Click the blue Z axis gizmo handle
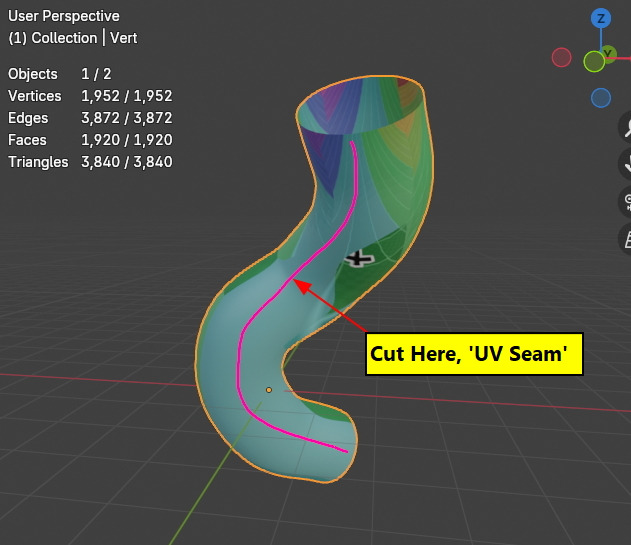The height and width of the screenshot is (545, 631). [601, 19]
